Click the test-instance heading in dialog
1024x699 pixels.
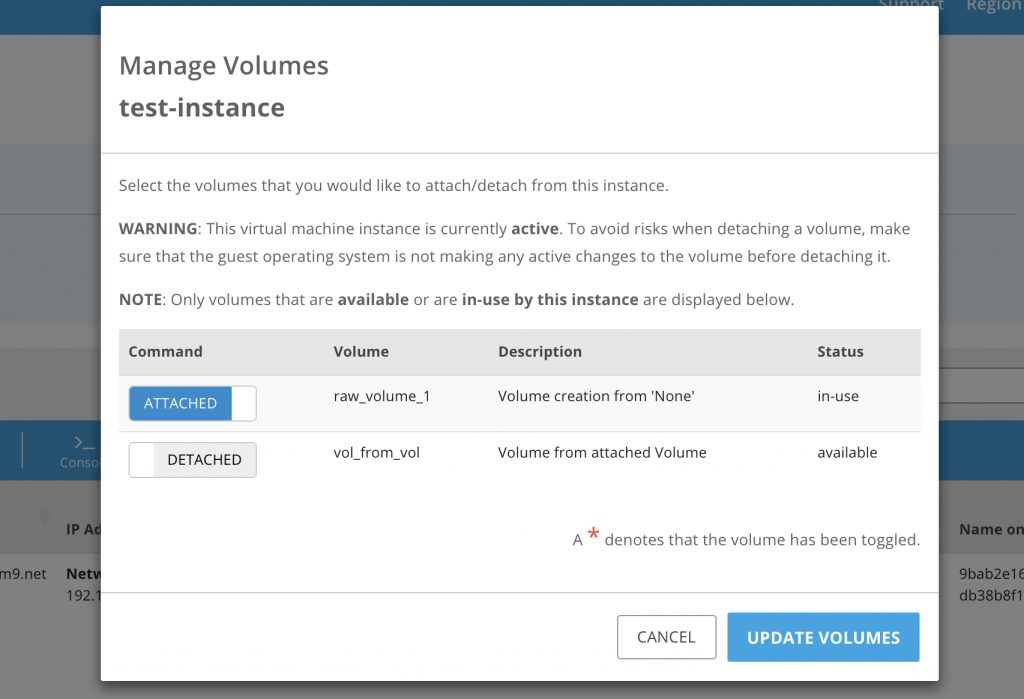pyautogui.click(x=202, y=107)
